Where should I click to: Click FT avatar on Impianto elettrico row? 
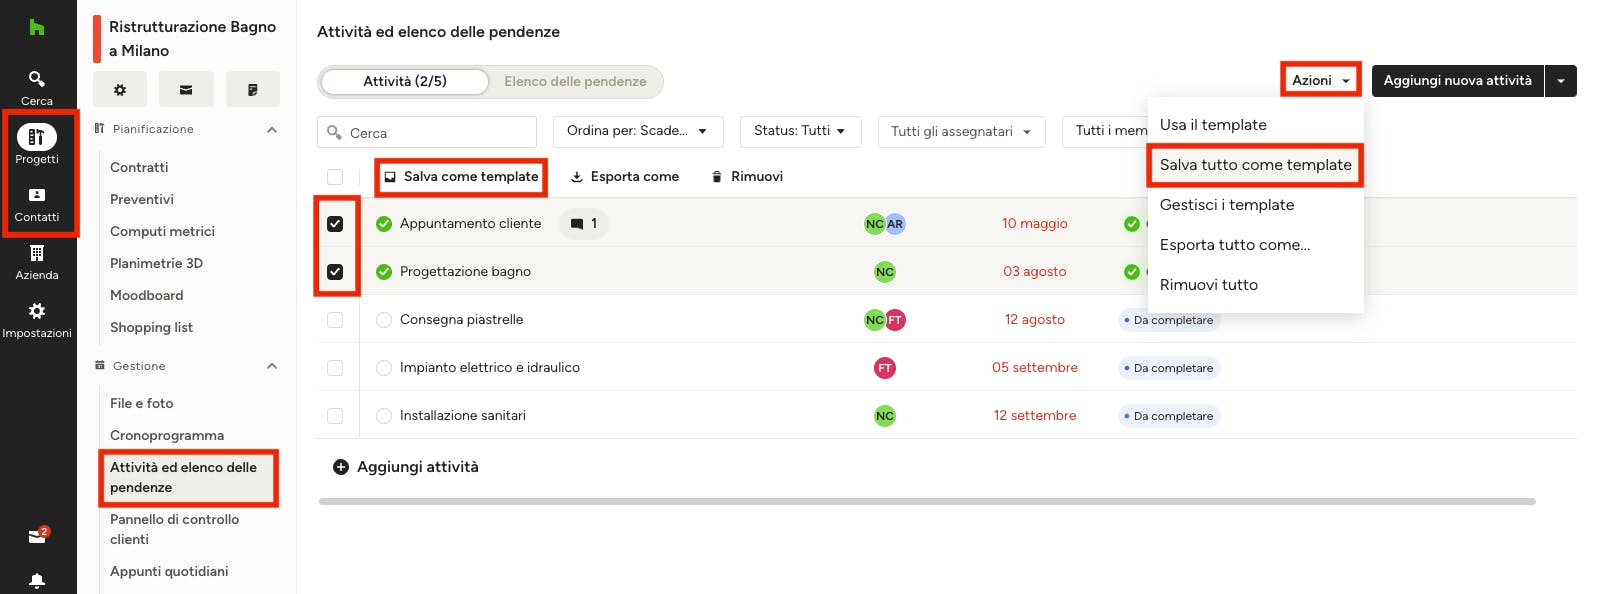pos(885,368)
